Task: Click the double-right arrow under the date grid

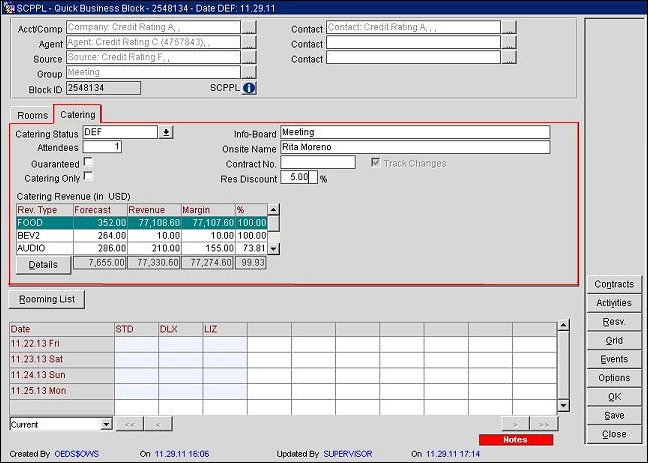Action: 543,424
